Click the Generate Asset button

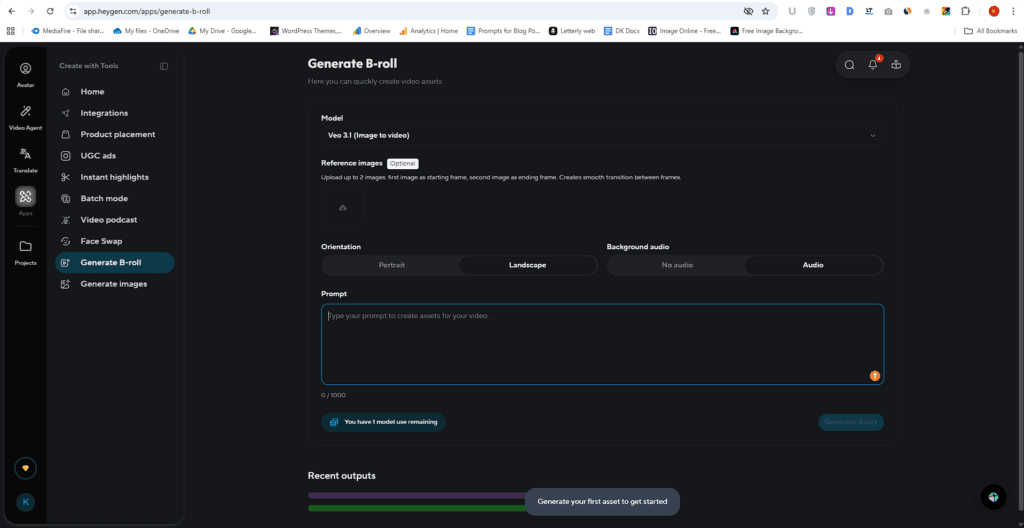(x=850, y=422)
